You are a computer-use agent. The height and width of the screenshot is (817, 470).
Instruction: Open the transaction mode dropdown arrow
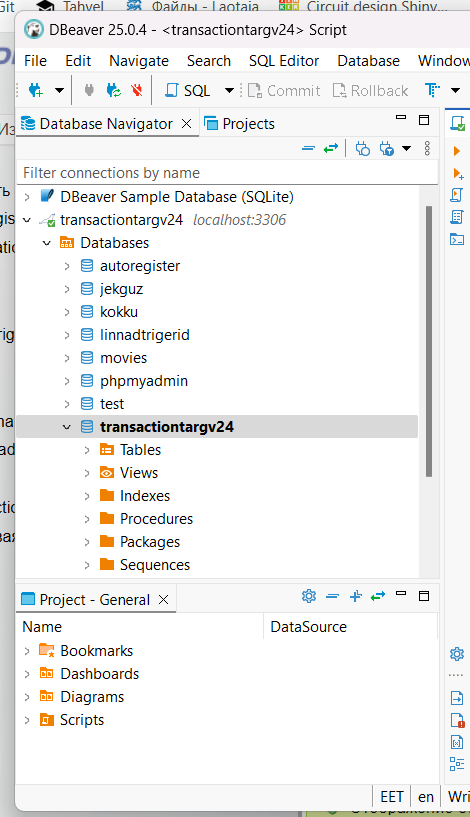tap(455, 91)
